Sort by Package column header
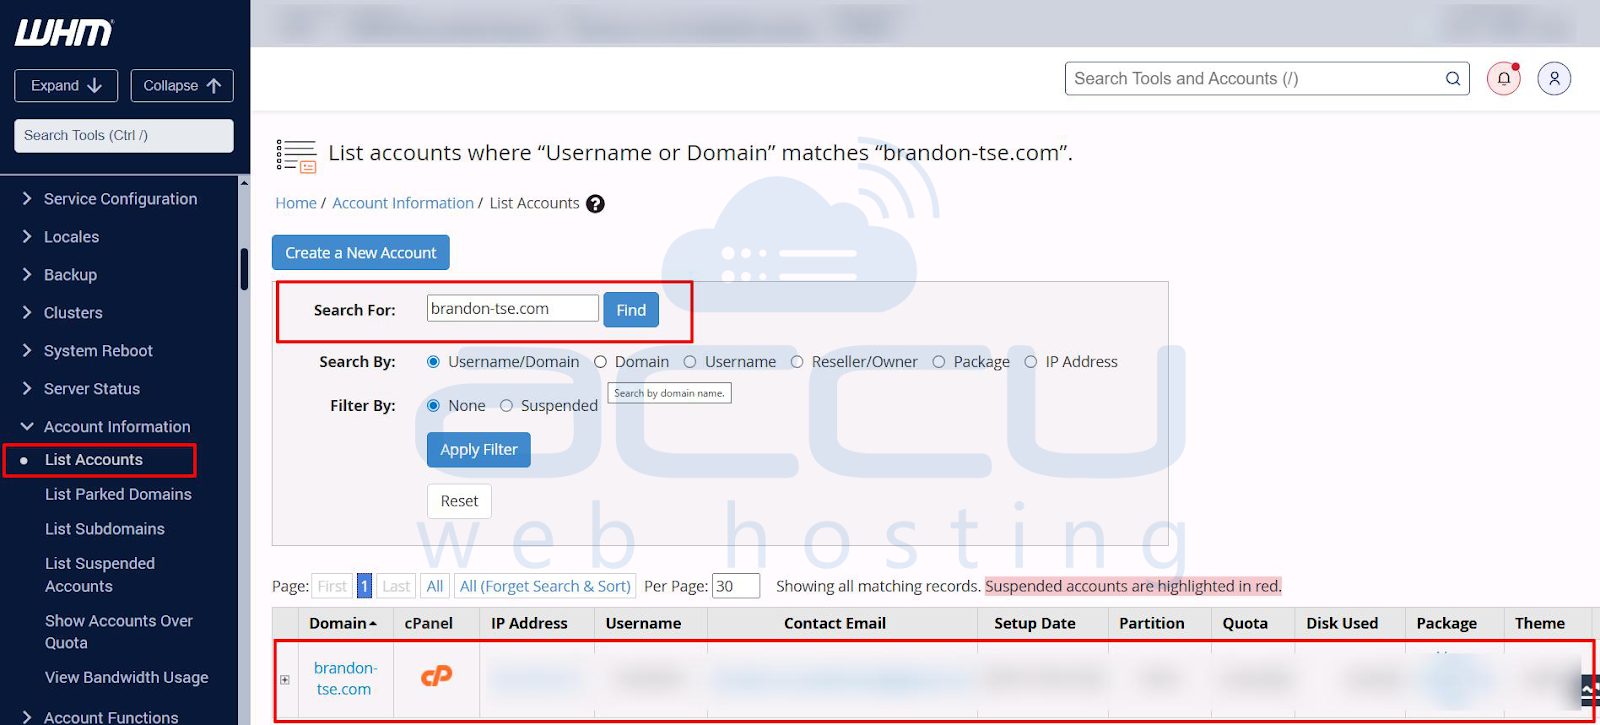This screenshot has height=725, width=1600. pos(1446,623)
